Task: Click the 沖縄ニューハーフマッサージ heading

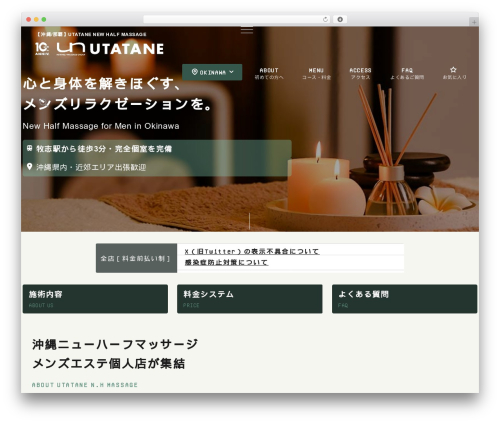Action: (115, 344)
